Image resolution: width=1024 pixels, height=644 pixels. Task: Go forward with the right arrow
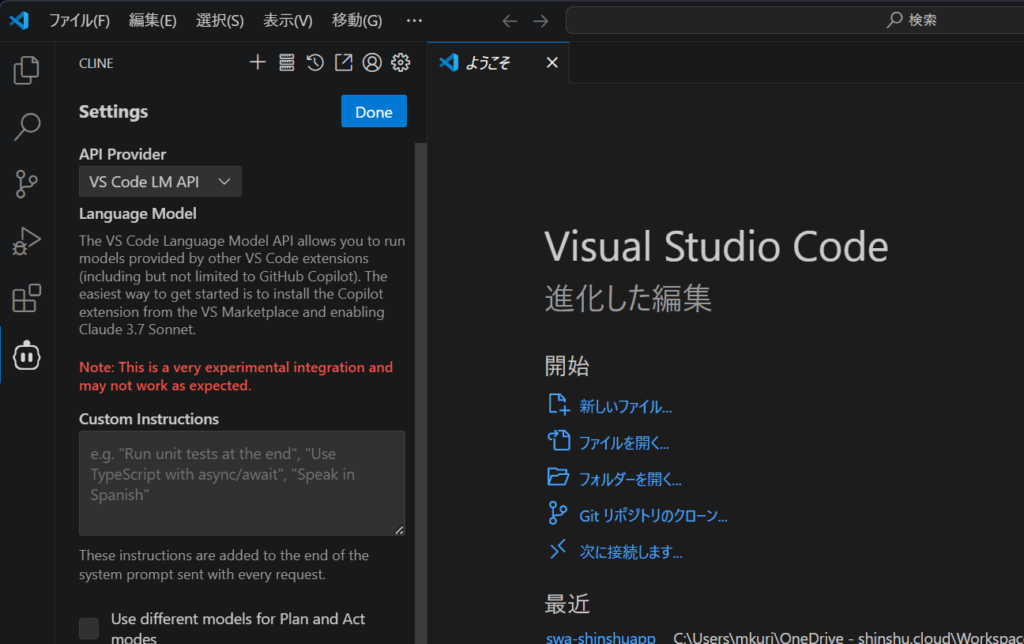(541, 21)
